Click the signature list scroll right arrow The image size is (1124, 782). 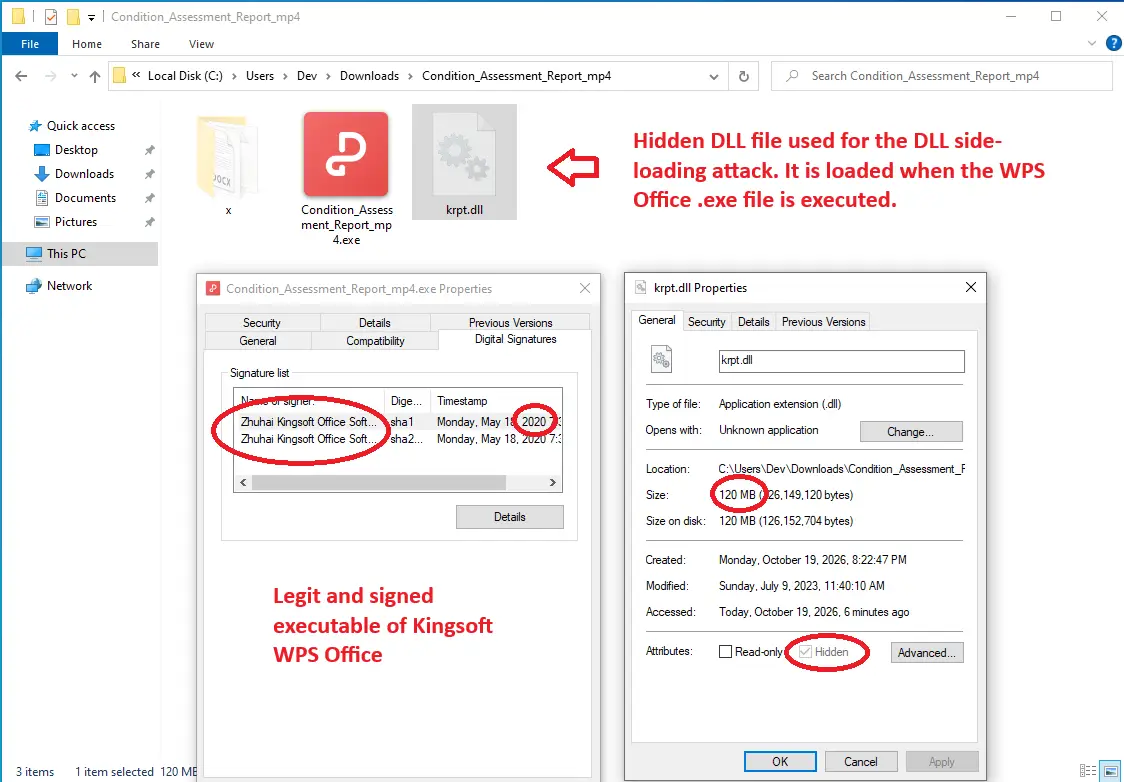tap(553, 482)
